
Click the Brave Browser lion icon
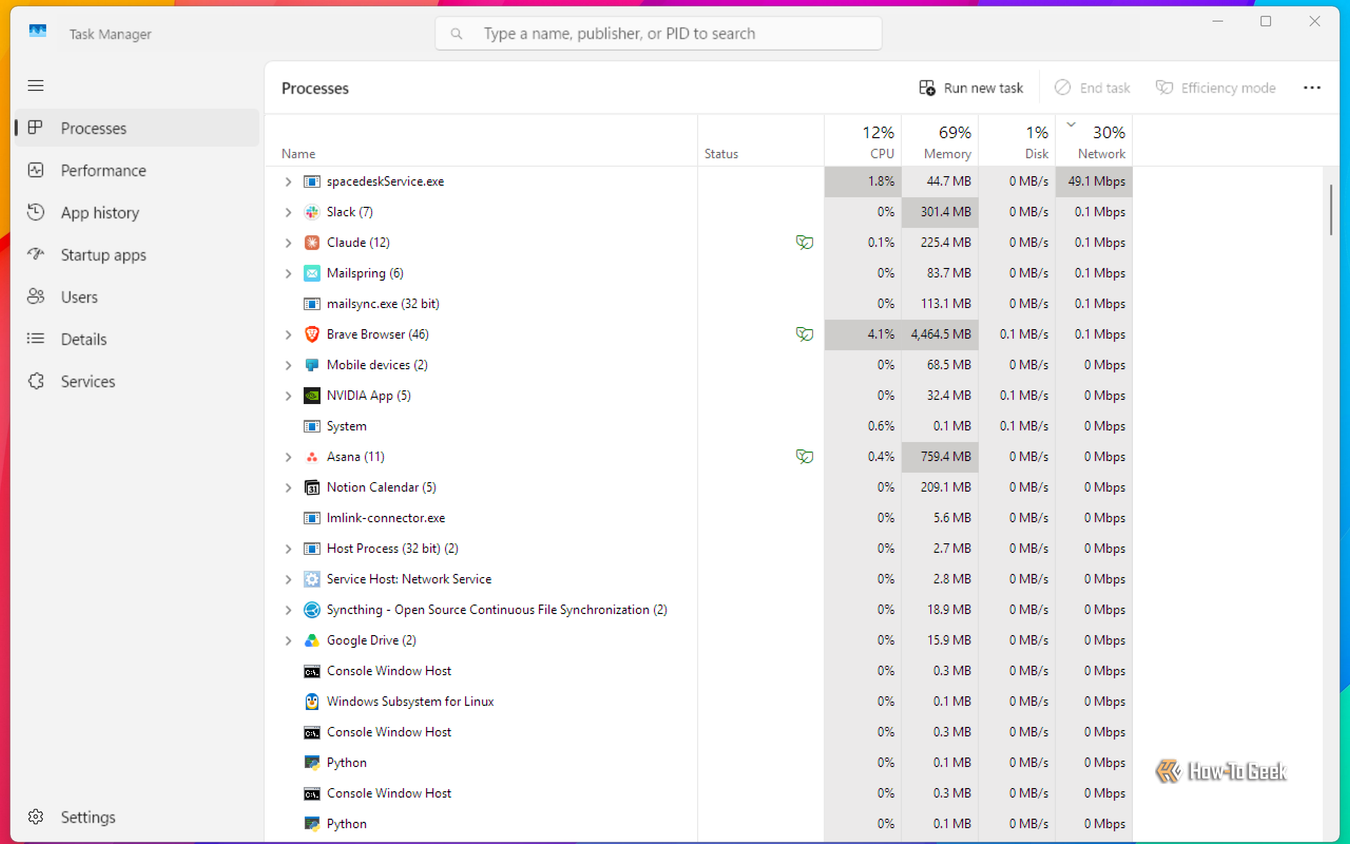pyautogui.click(x=312, y=334)
